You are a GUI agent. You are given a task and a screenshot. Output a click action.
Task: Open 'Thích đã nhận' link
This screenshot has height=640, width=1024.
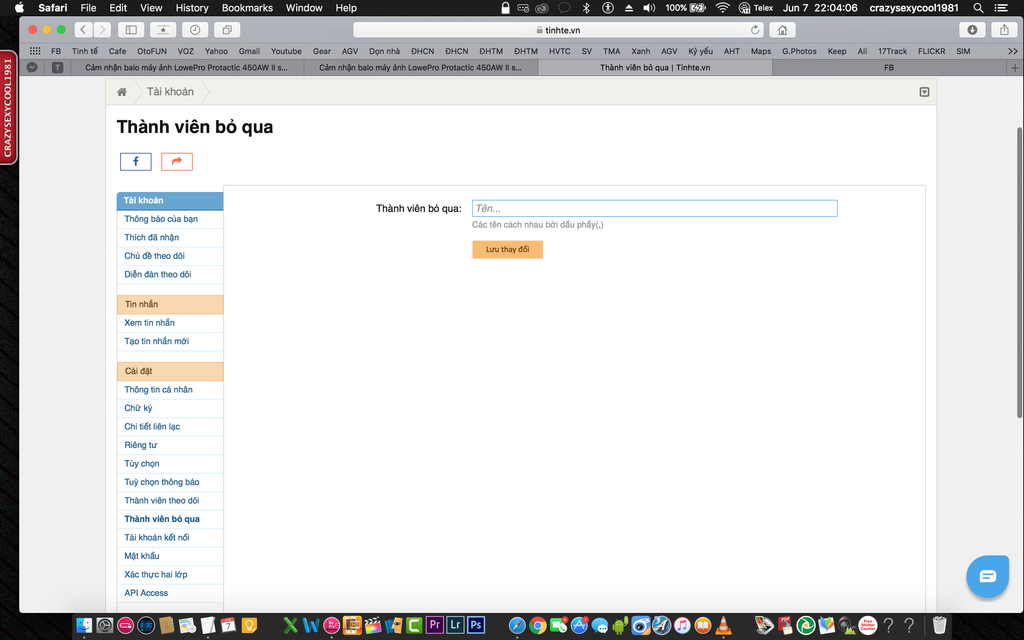pos(152,237)
